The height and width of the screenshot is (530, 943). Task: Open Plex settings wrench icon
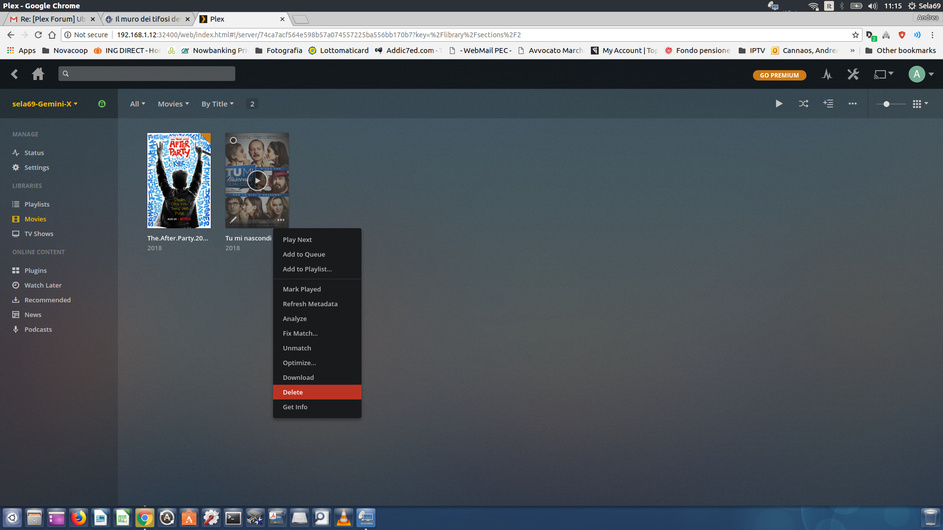click(x=853, y=75)
